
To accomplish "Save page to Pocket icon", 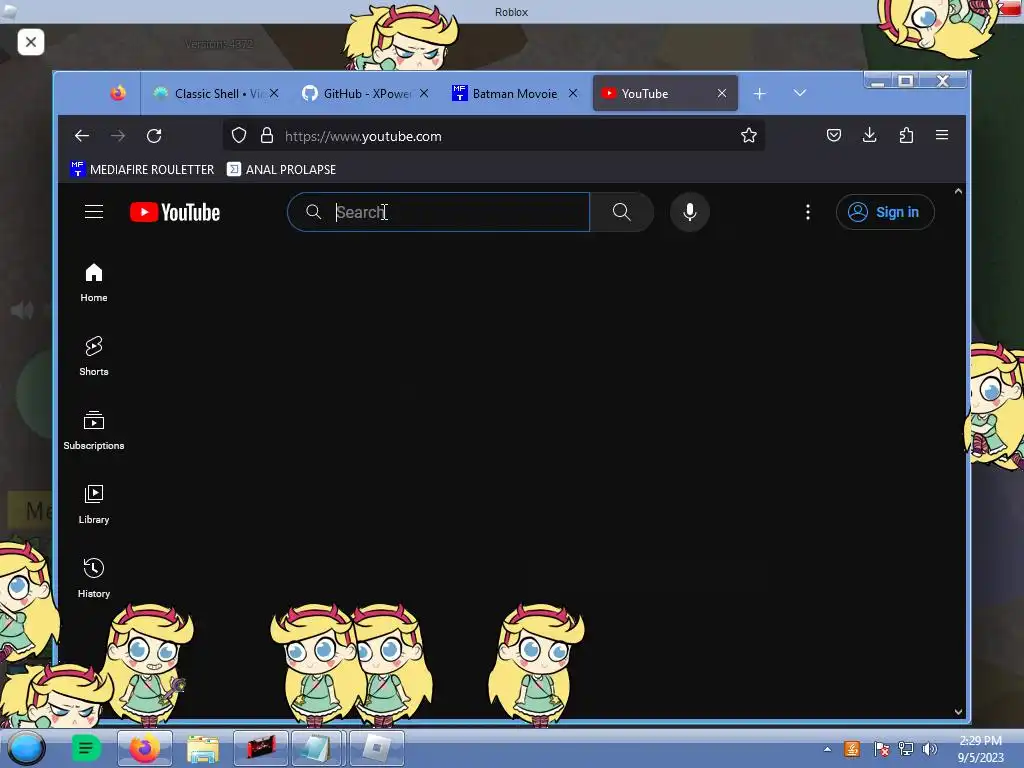I will click(x=834, y=135).
